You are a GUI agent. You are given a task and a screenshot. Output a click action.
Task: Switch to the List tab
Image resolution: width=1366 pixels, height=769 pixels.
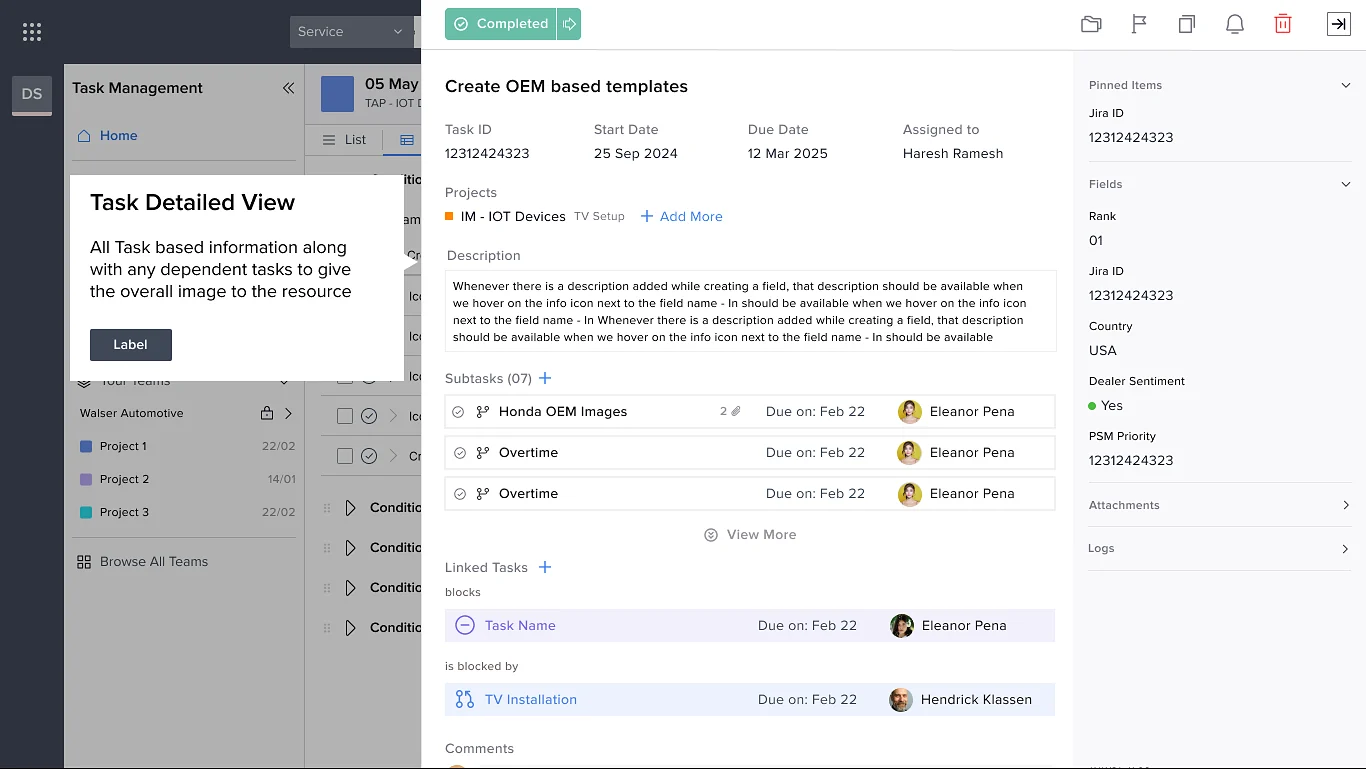pyautogui.click(x=345, y=140)
